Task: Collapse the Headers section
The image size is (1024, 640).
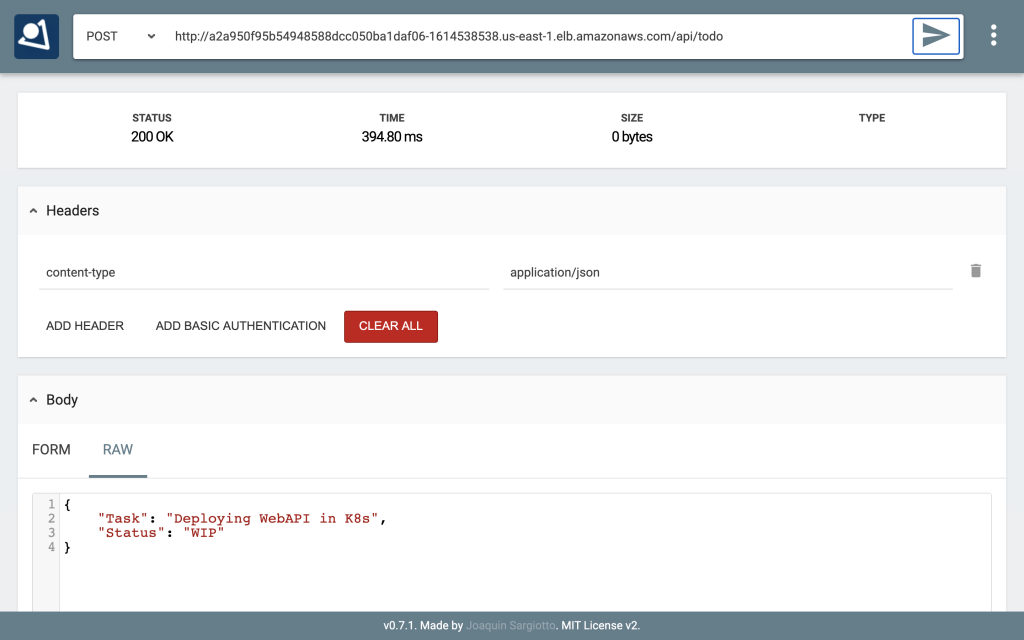Action: (35, 210)
